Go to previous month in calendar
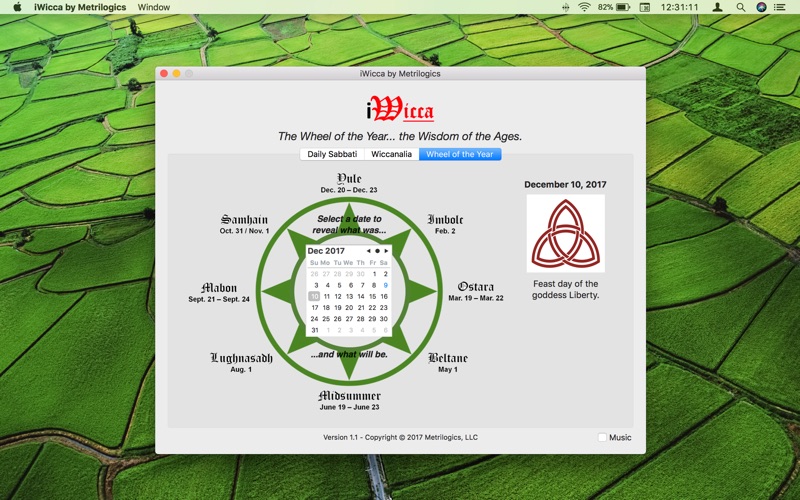The width and height of the screenshot is (800, 500). [x=368, y=251]
